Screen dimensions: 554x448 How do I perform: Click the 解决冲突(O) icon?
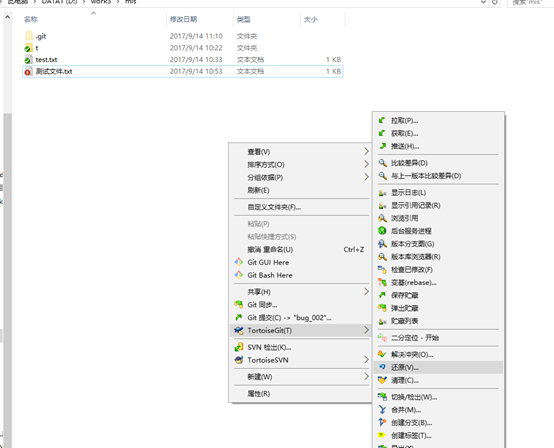click(382, 354)
